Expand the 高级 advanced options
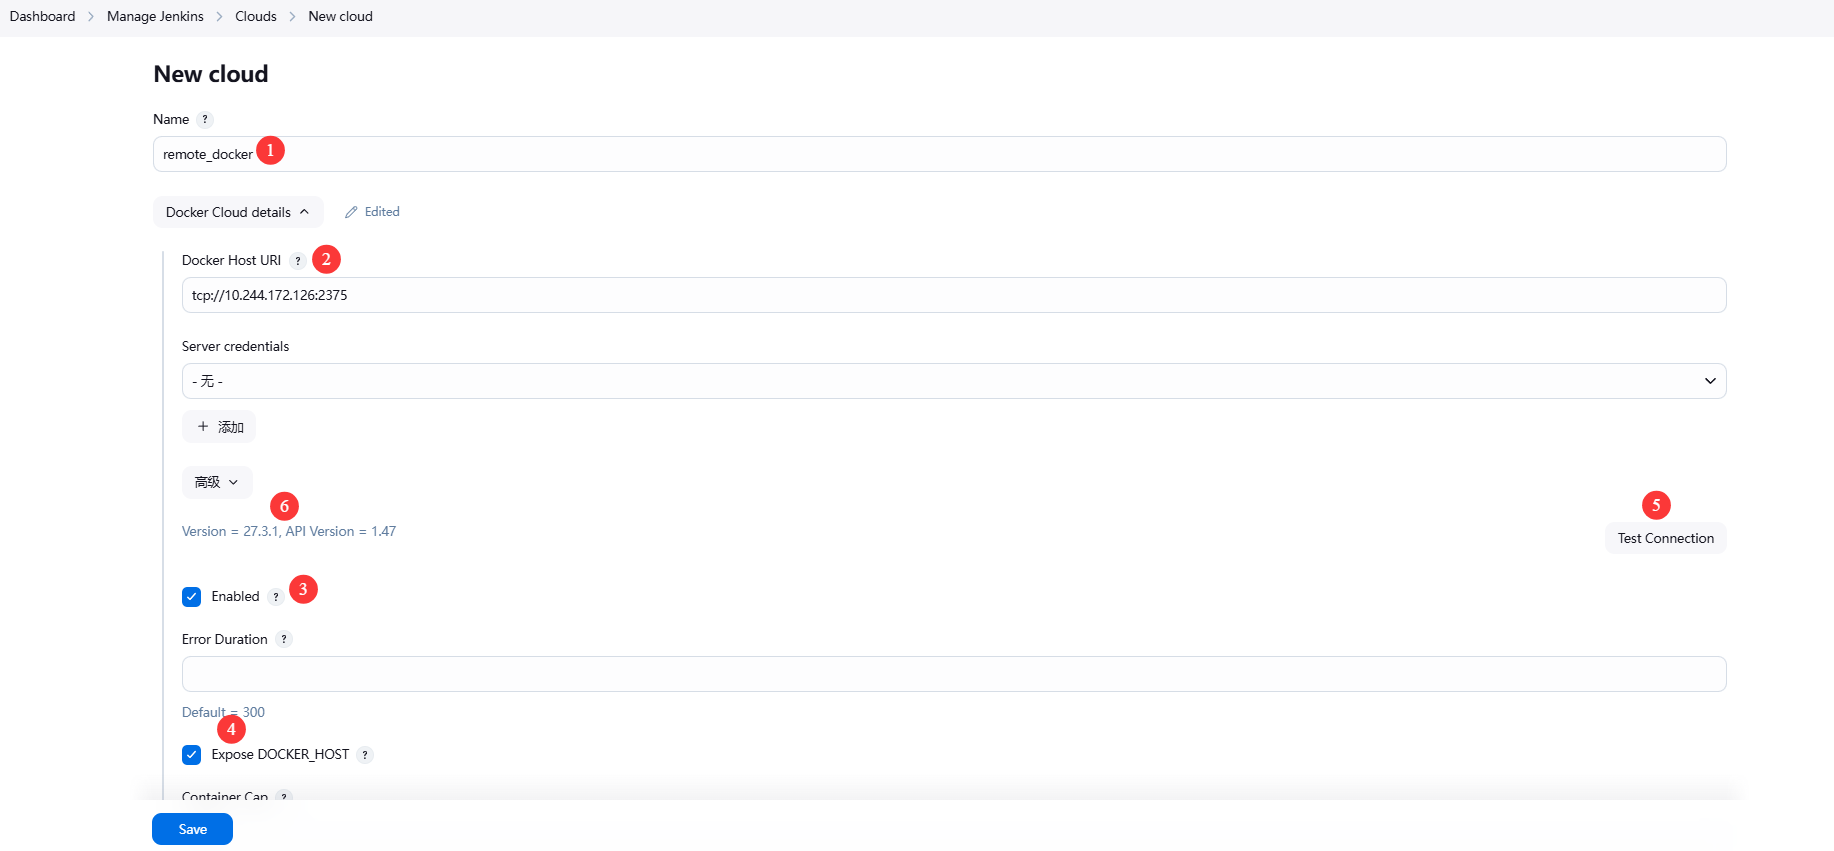Screen dimensions: 1834x851 point(217,482)
